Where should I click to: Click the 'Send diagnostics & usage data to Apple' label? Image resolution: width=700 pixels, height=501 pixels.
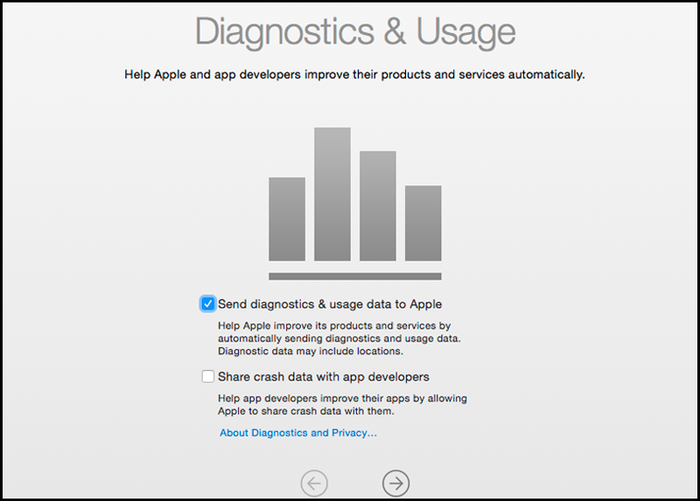point(330,304)
